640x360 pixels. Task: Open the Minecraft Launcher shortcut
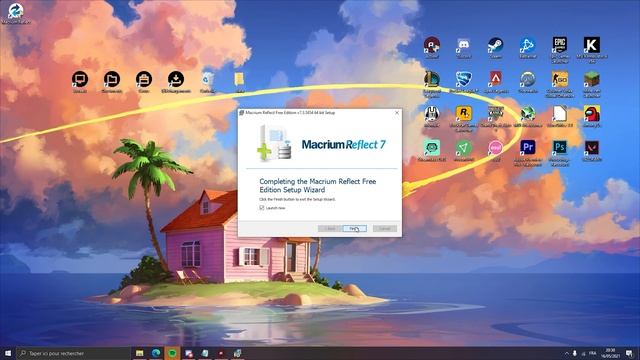click(x=592, y=84)
